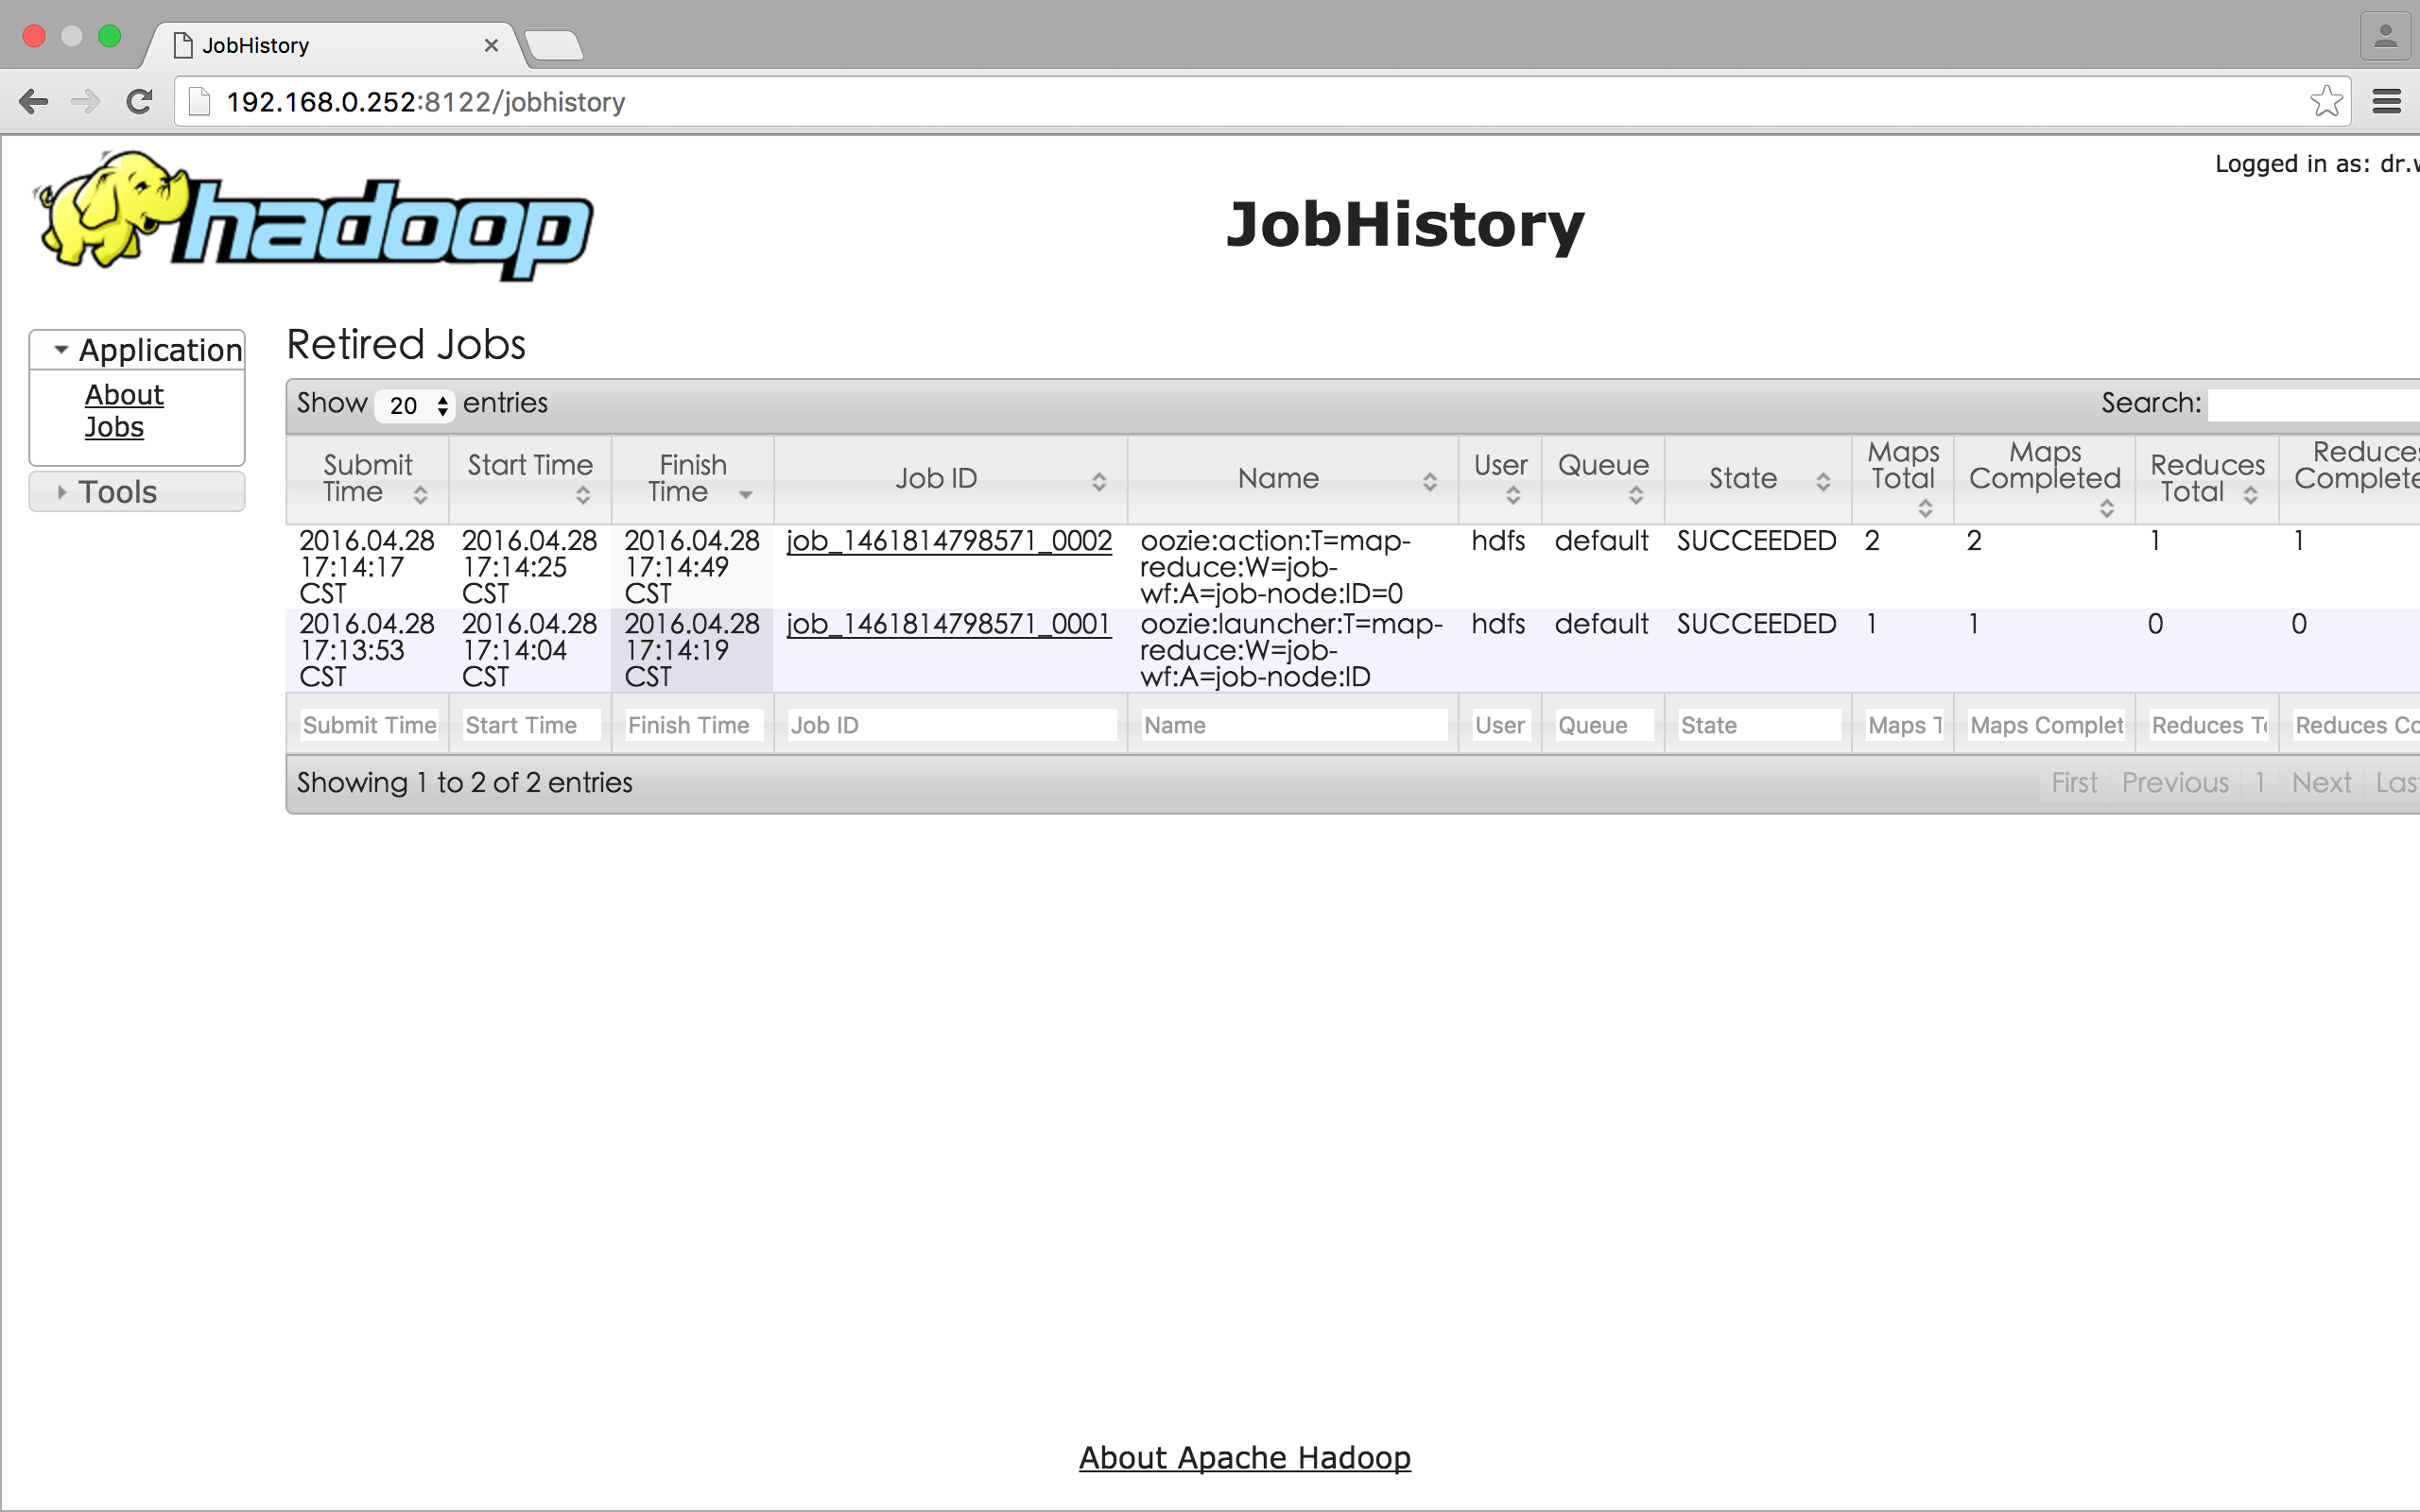Bookmark page with star icon
The image size is (2420, 1512).
click(2326, 102)
